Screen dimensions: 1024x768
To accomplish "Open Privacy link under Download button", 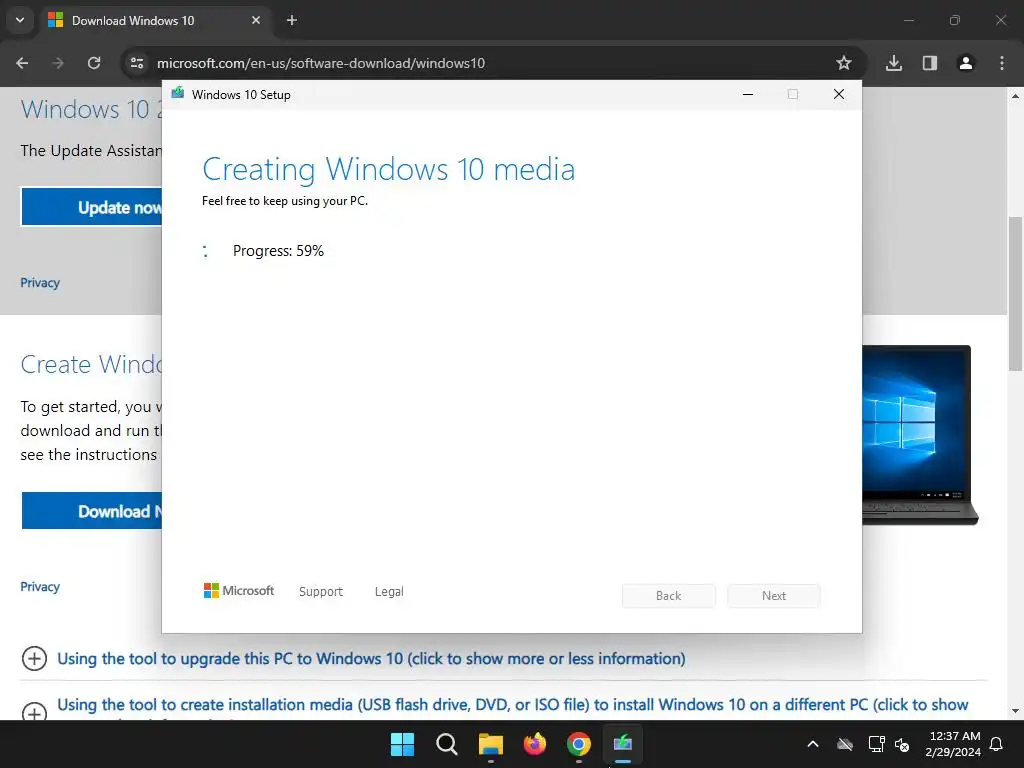I will (40, 586).
